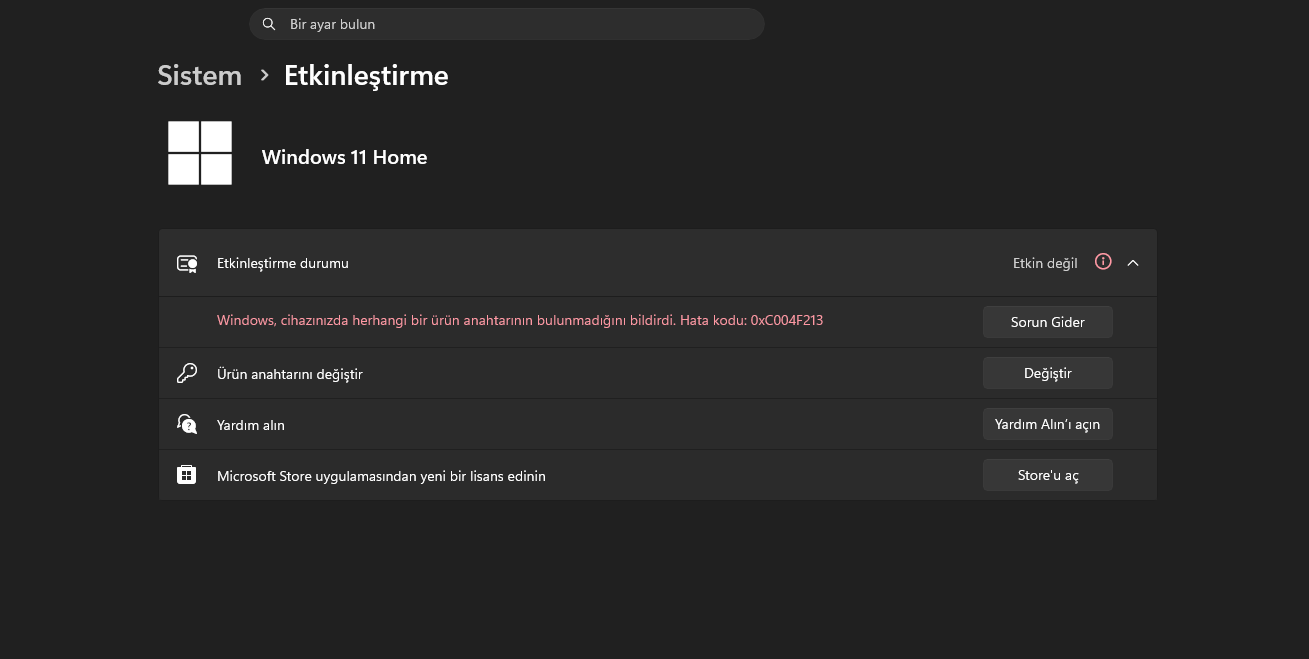Click the Etkinleştirme breadcrumb title
The width and height of the screenshot is (1309, 659).
[366, 76]
